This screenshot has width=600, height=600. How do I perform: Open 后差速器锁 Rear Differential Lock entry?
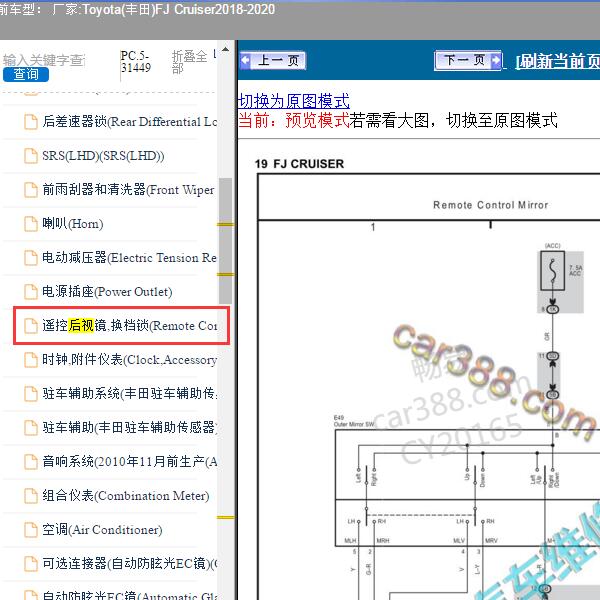pos(130,122)
